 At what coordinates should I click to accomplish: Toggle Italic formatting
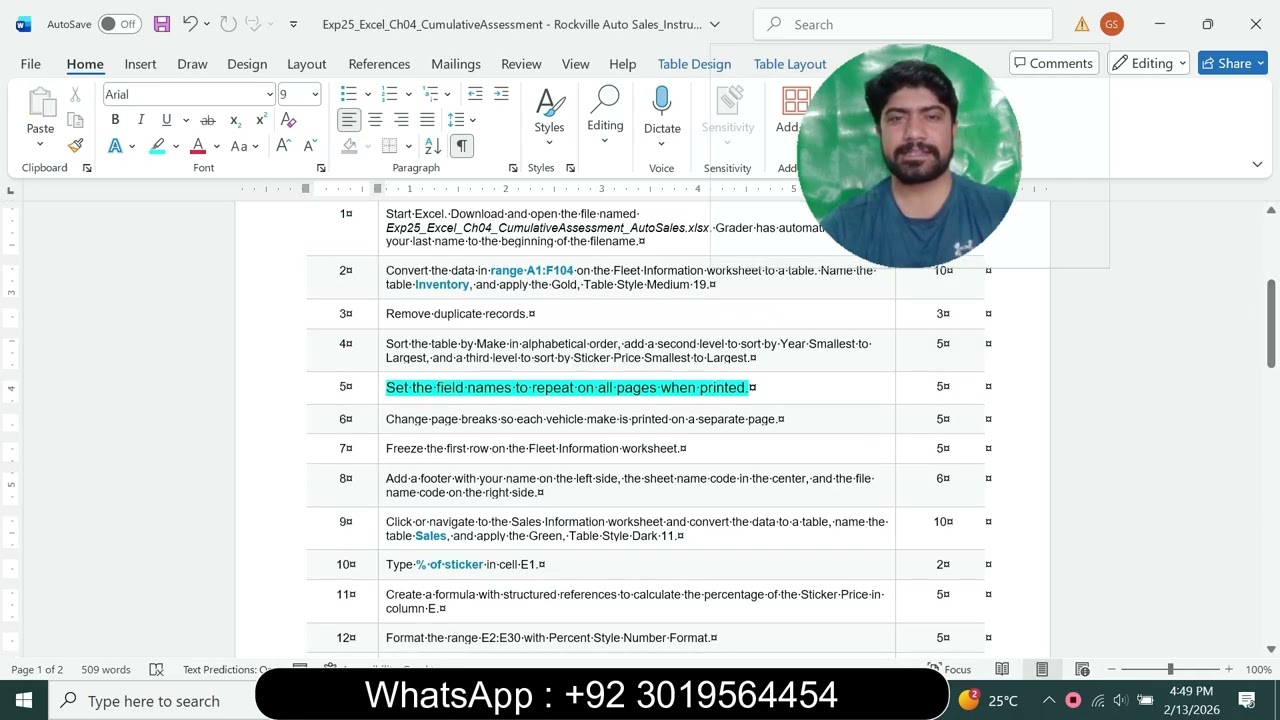(x=141, y=120)
